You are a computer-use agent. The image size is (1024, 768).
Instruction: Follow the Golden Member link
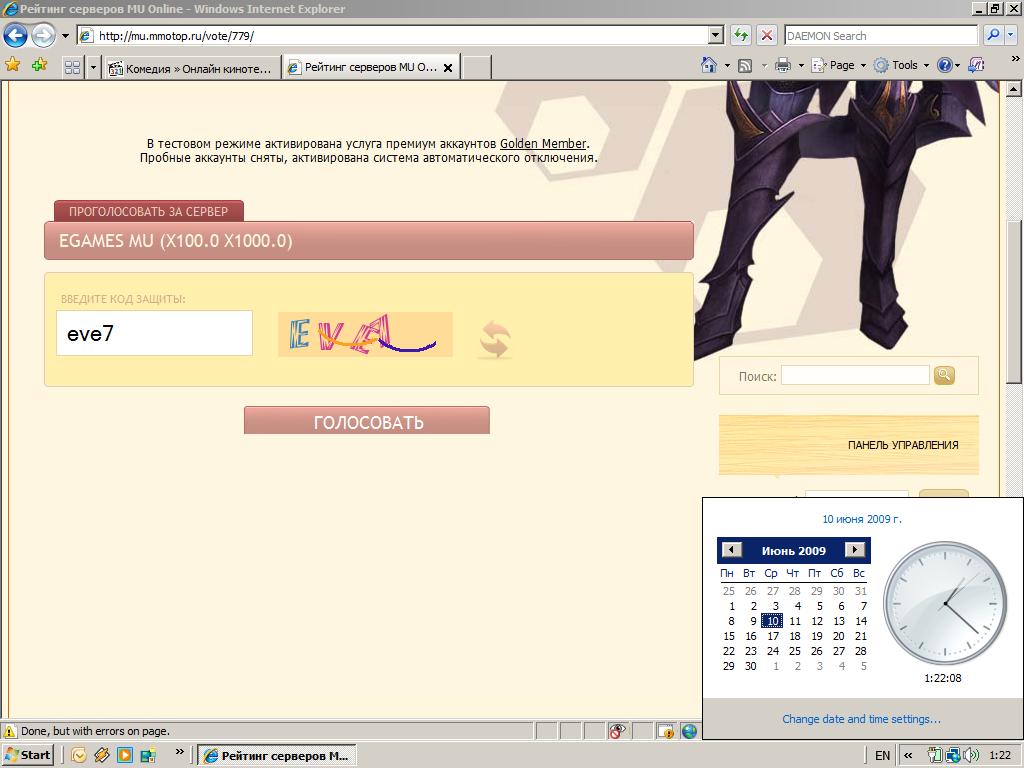(543, 144)
